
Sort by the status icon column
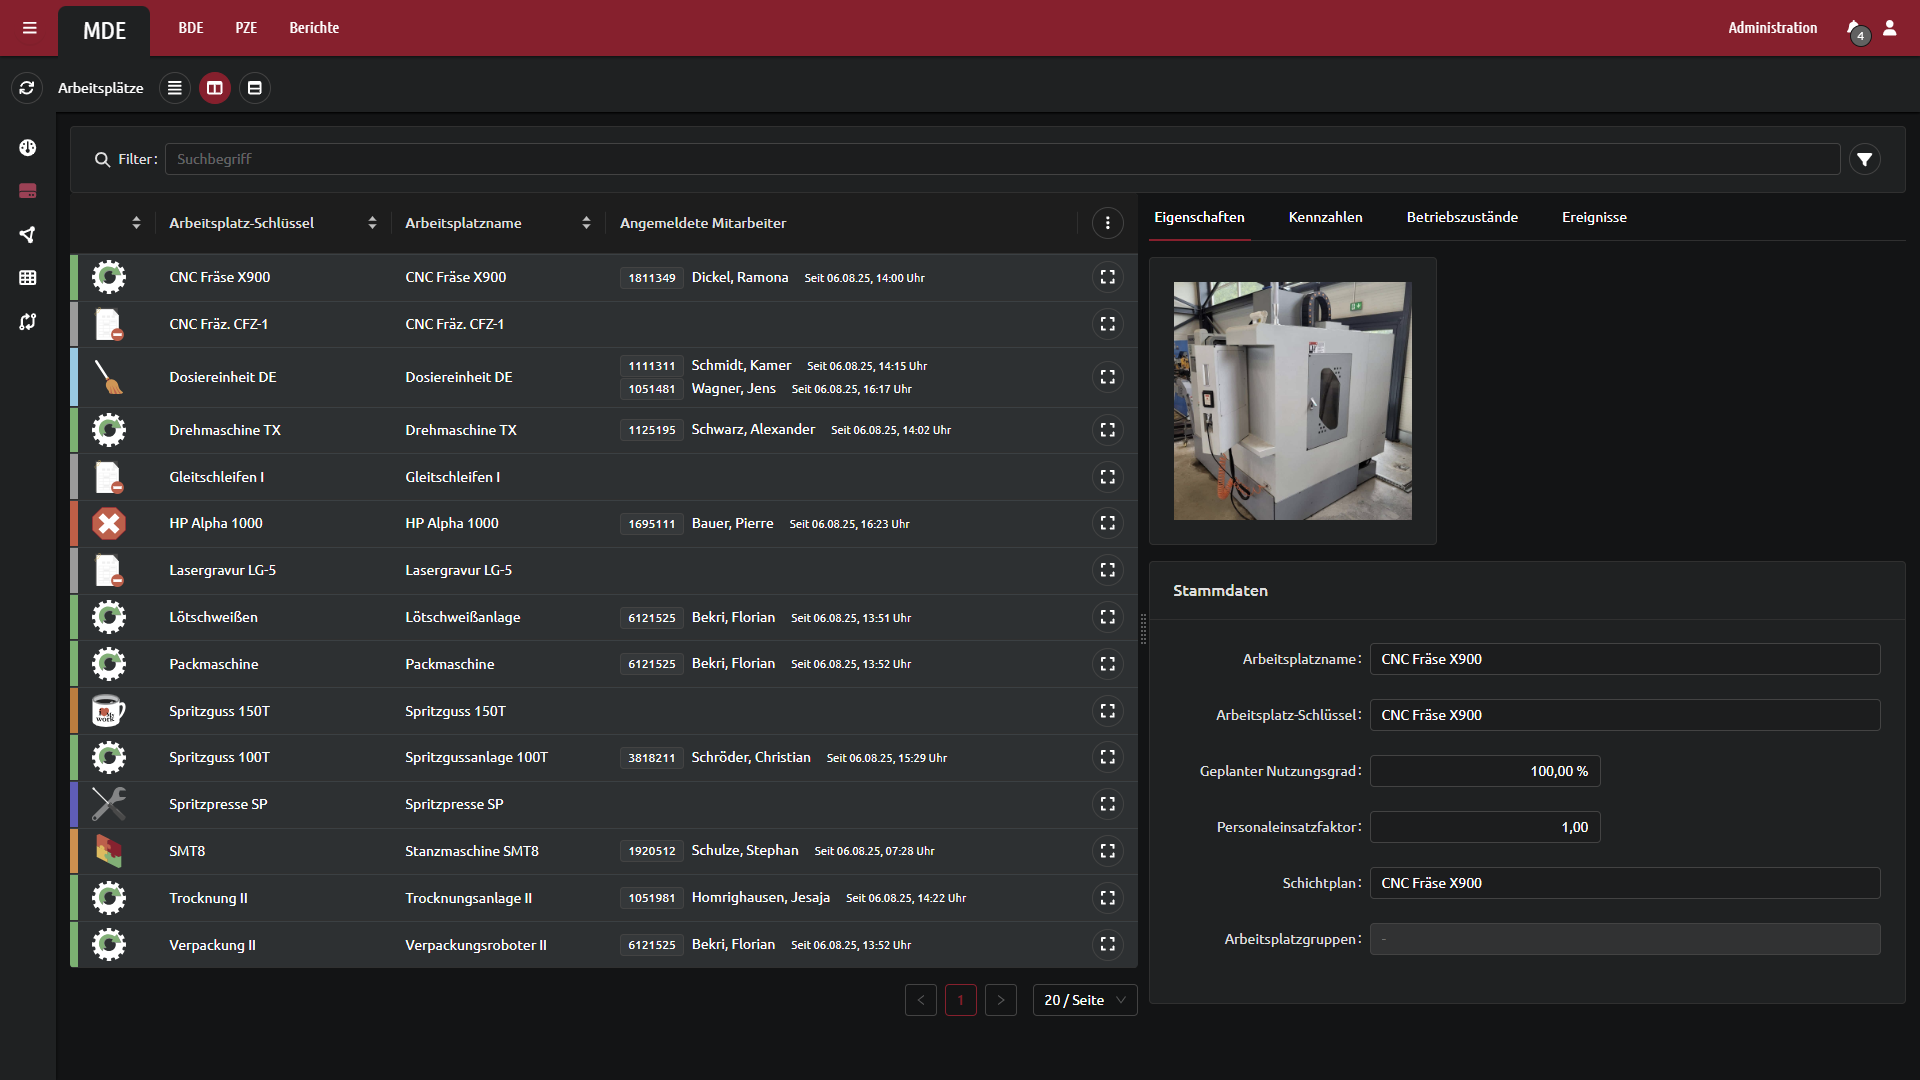[x=137, y=223]
